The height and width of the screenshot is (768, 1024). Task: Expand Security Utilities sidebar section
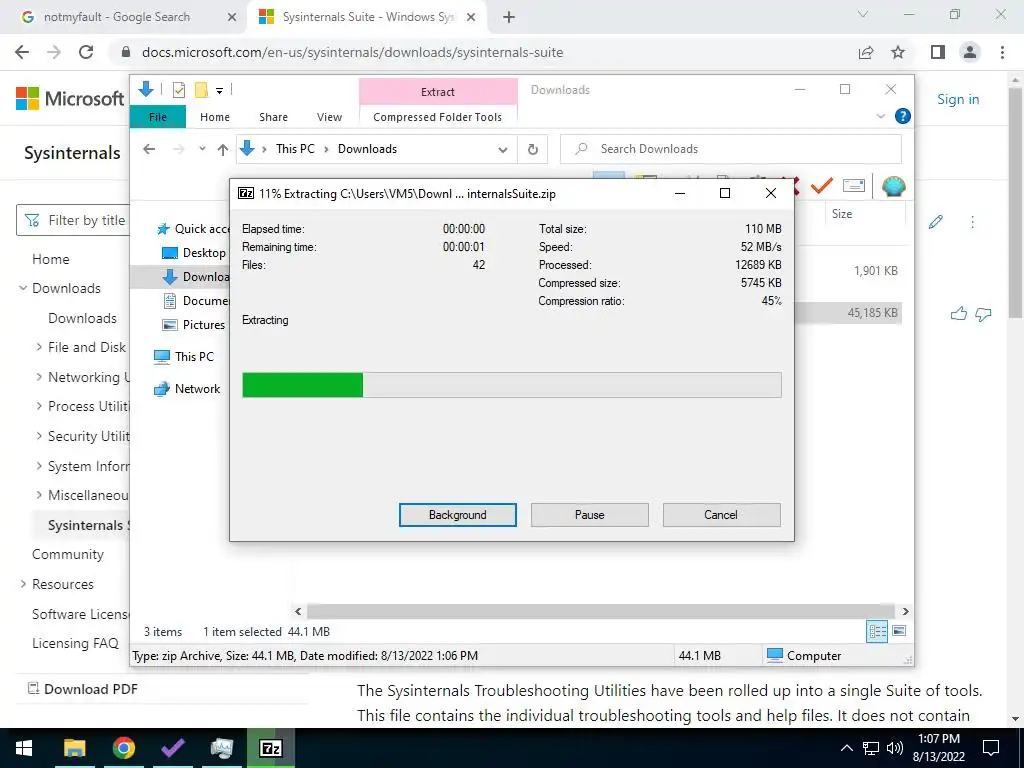39,436
